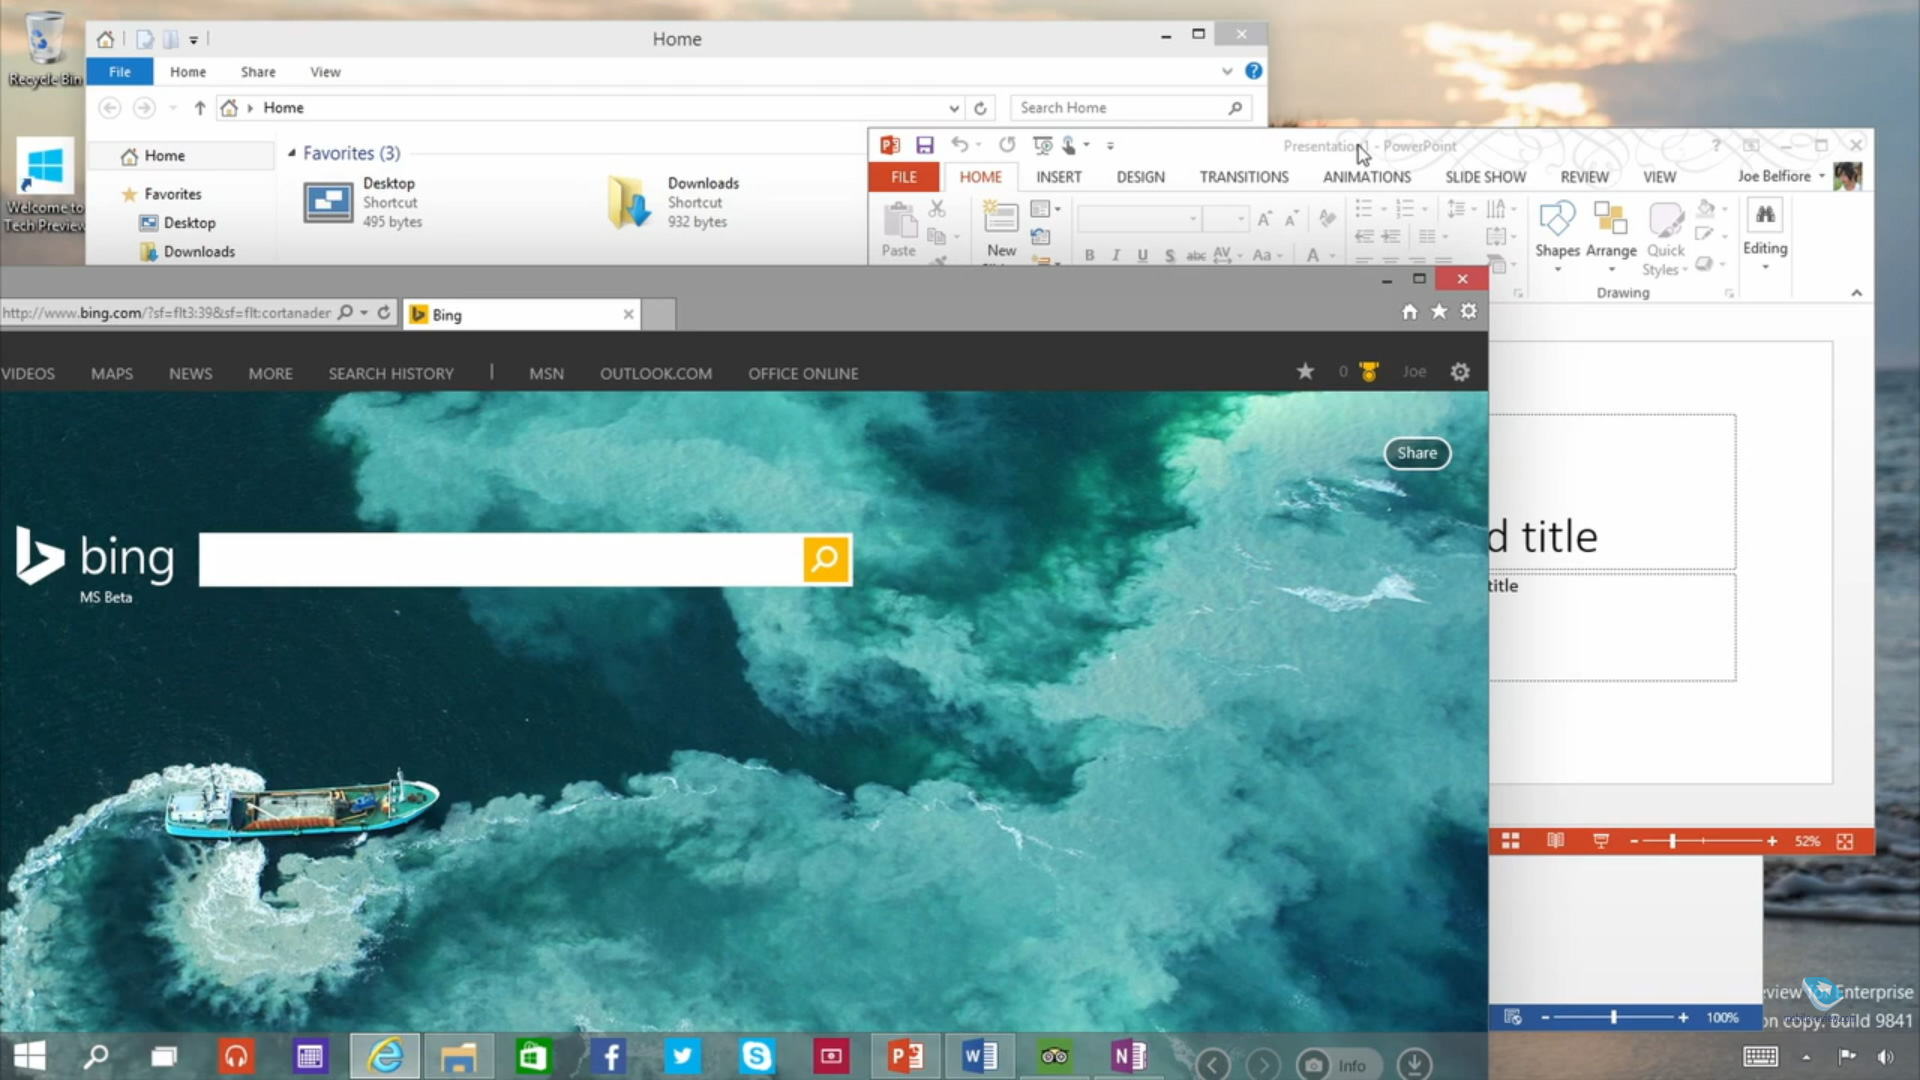This screenshot has width=1920, height=1080.
Task: Open Tools gear in Internet Explorer toolbar
Action: point(1468,312)
